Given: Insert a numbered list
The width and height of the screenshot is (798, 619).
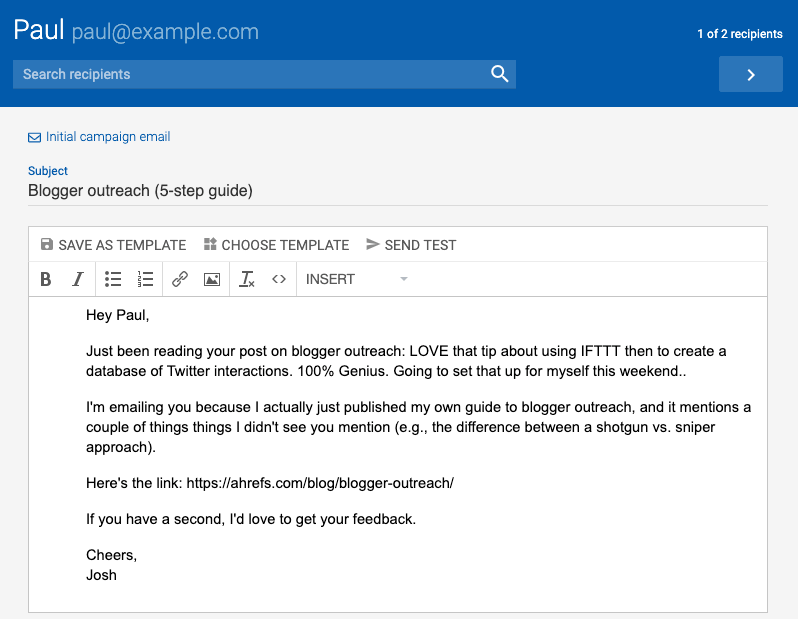Looking at the screenshot, I should tap(145, 279).
